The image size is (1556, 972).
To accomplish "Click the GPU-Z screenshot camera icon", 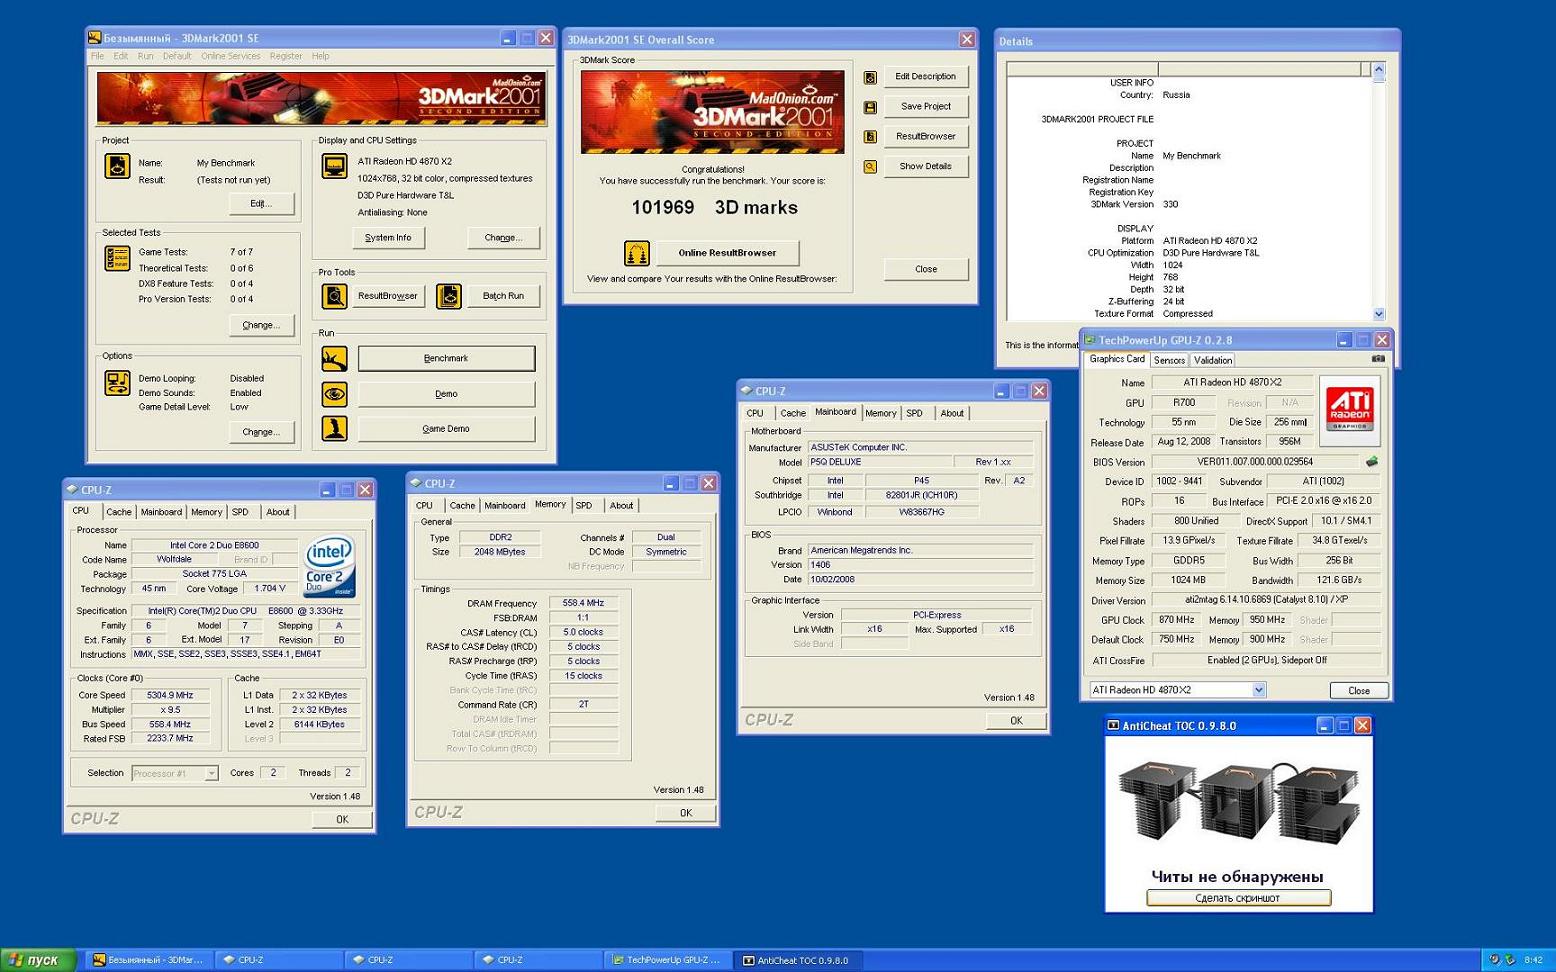I will tap(1378, 359).
